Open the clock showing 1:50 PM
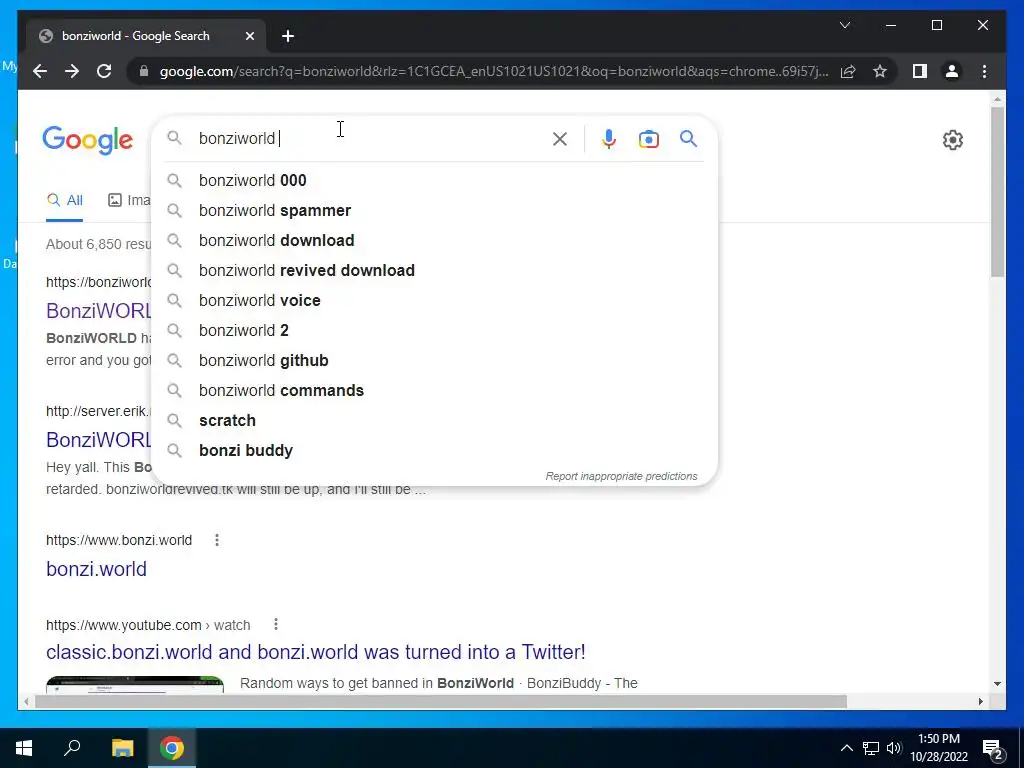The width and height of the screenshot is (1024, 768). [x=939, y=748]
